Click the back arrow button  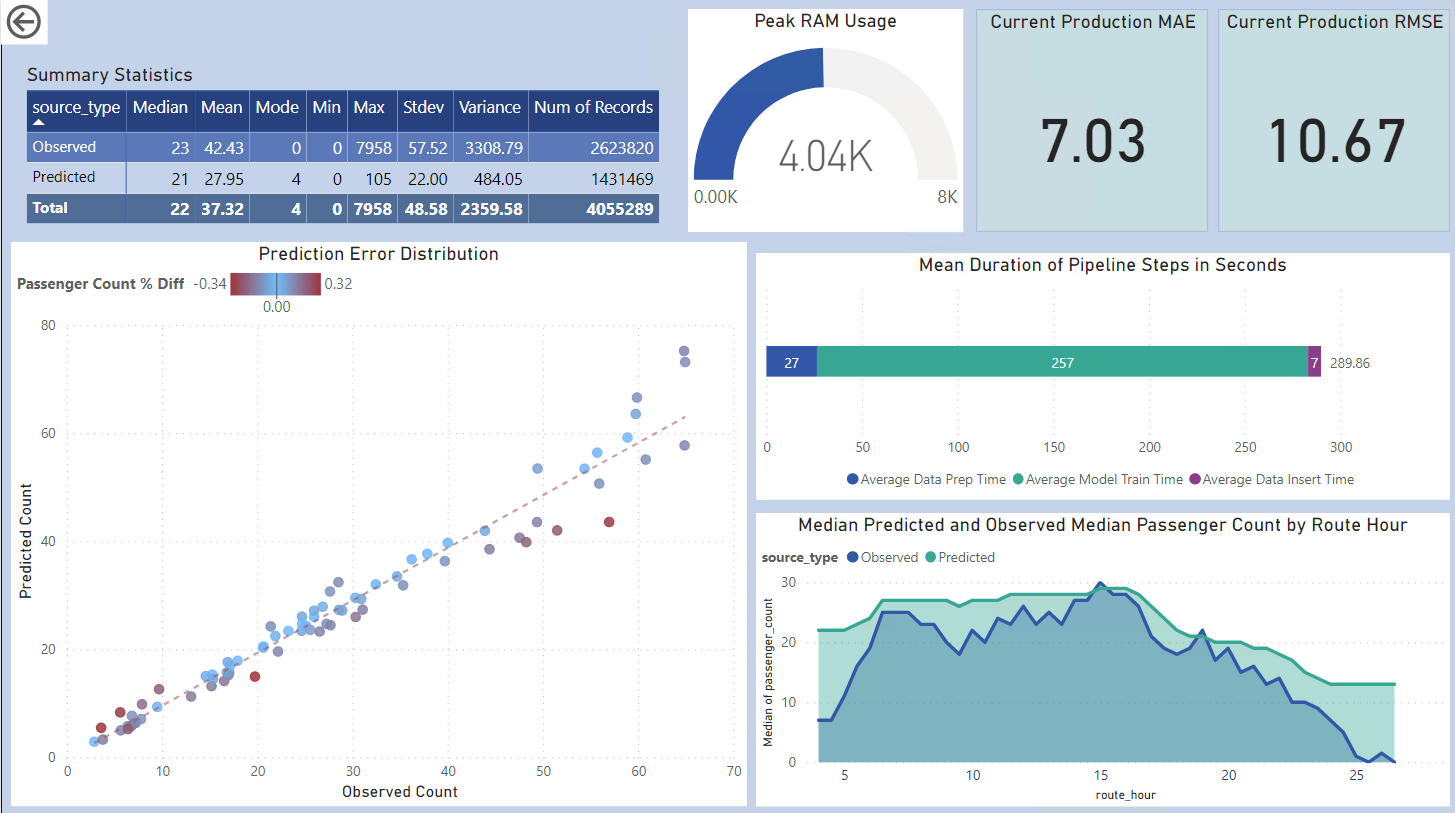pos(22,21)
